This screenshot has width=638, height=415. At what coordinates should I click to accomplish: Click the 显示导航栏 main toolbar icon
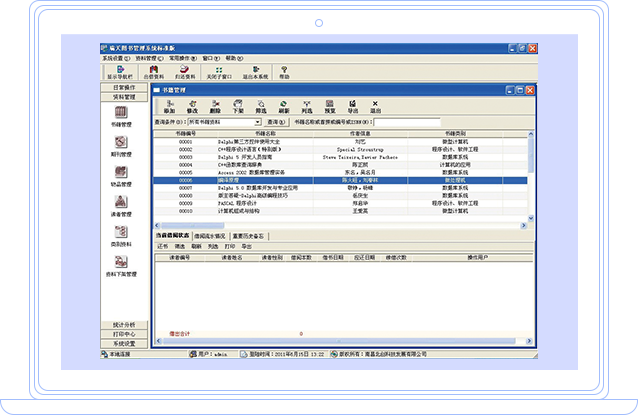(119, 72)
